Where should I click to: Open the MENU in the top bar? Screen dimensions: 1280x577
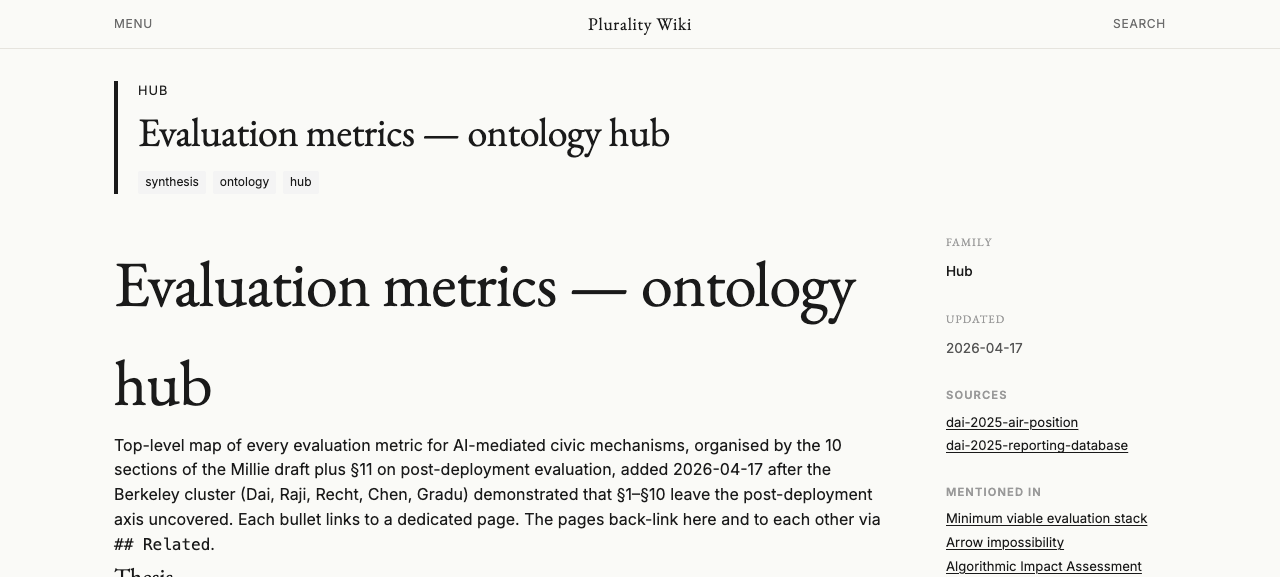tap(133, 24)
